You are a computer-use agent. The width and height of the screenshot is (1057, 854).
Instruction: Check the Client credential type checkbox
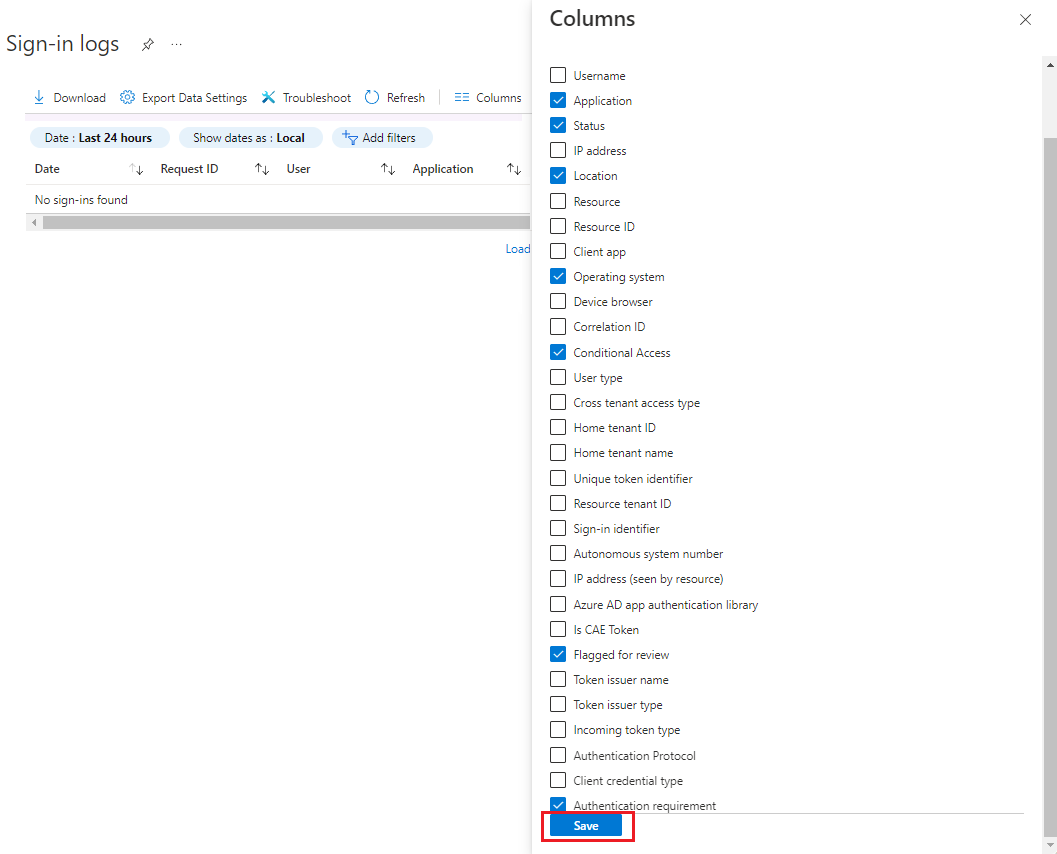[558, 781]
